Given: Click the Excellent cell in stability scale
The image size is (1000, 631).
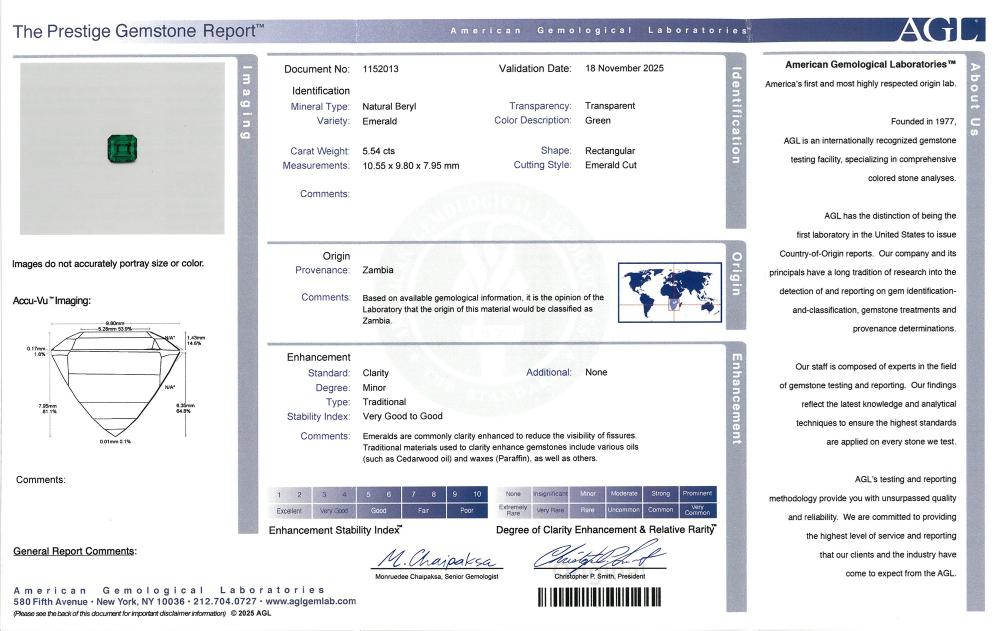Looking at the screenshot, I should click(290, 511).
